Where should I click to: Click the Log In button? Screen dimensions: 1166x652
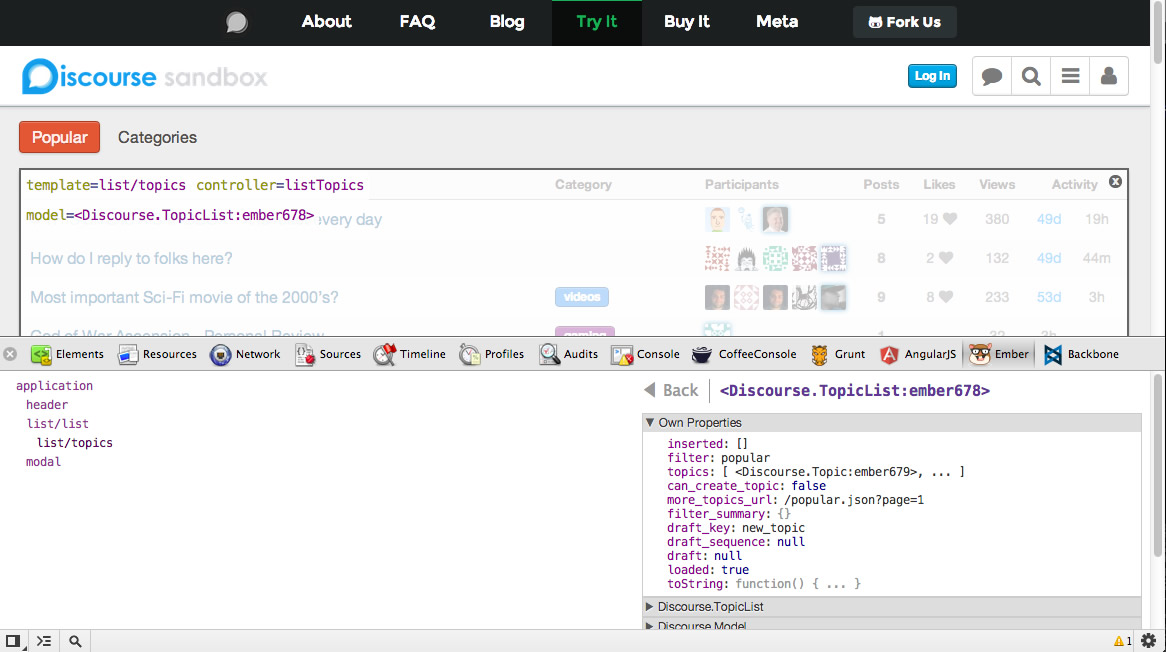(932, 76)
